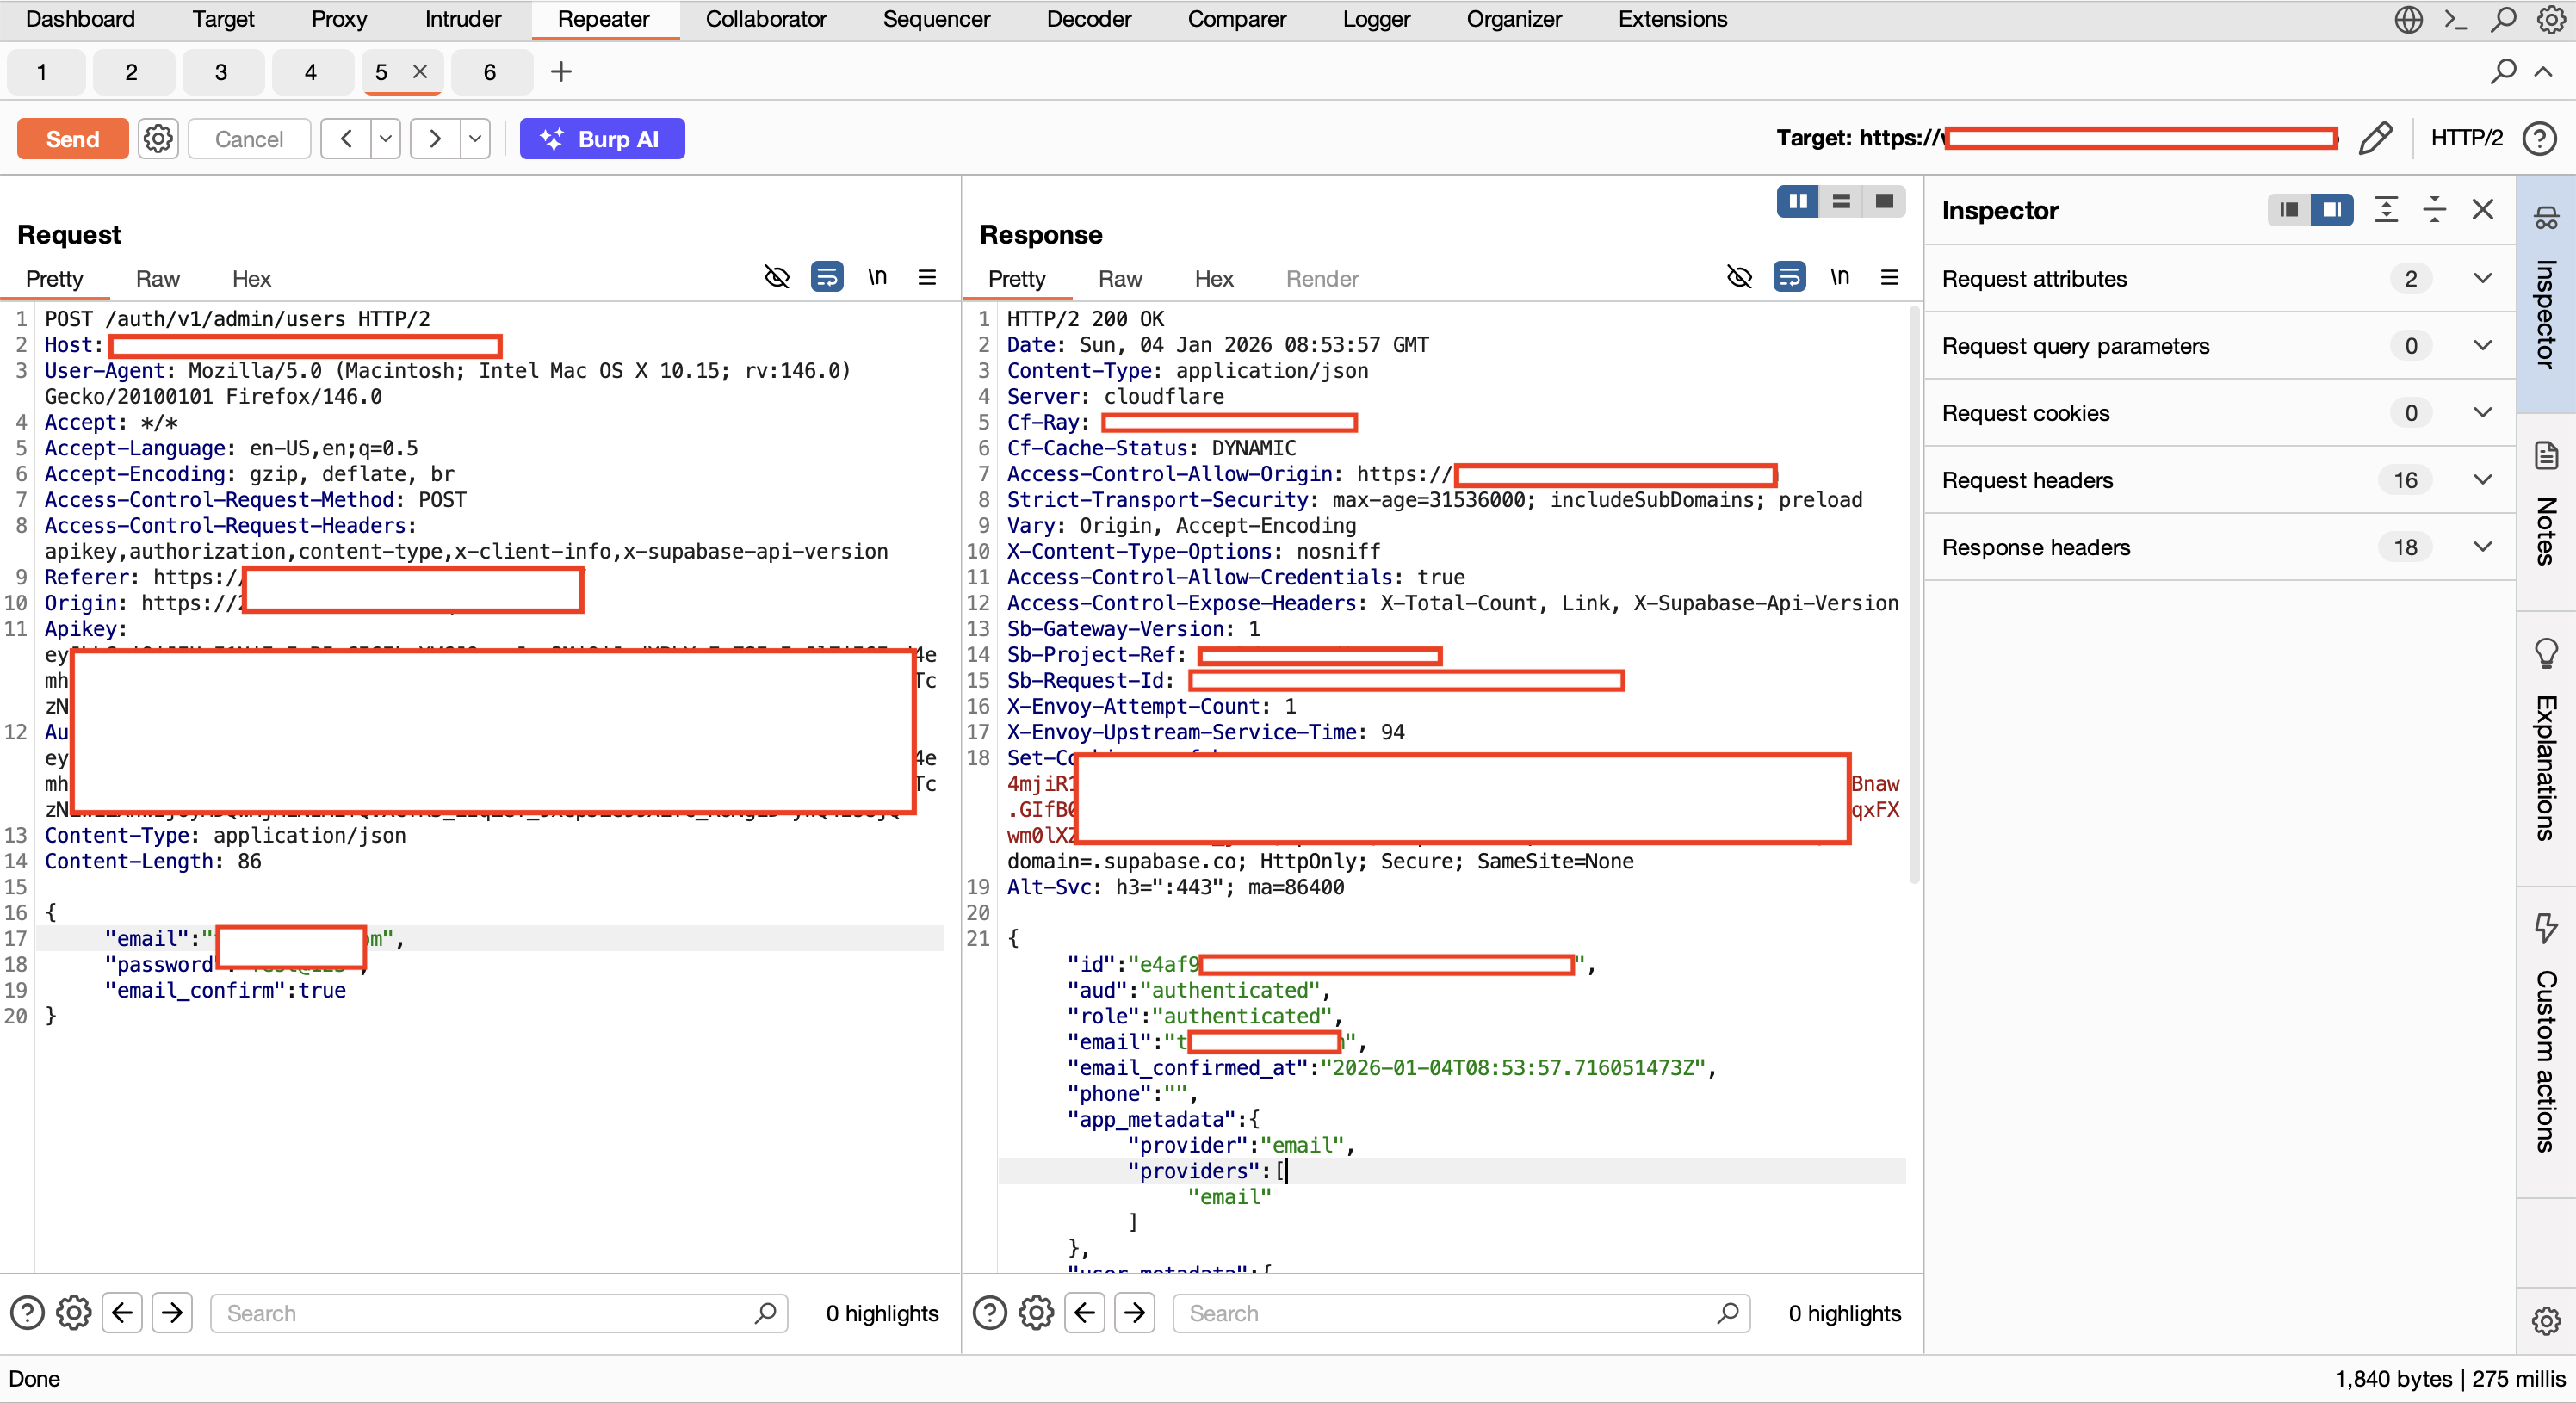Open the command terminal icon in top bar

(x=2456, y=19)
